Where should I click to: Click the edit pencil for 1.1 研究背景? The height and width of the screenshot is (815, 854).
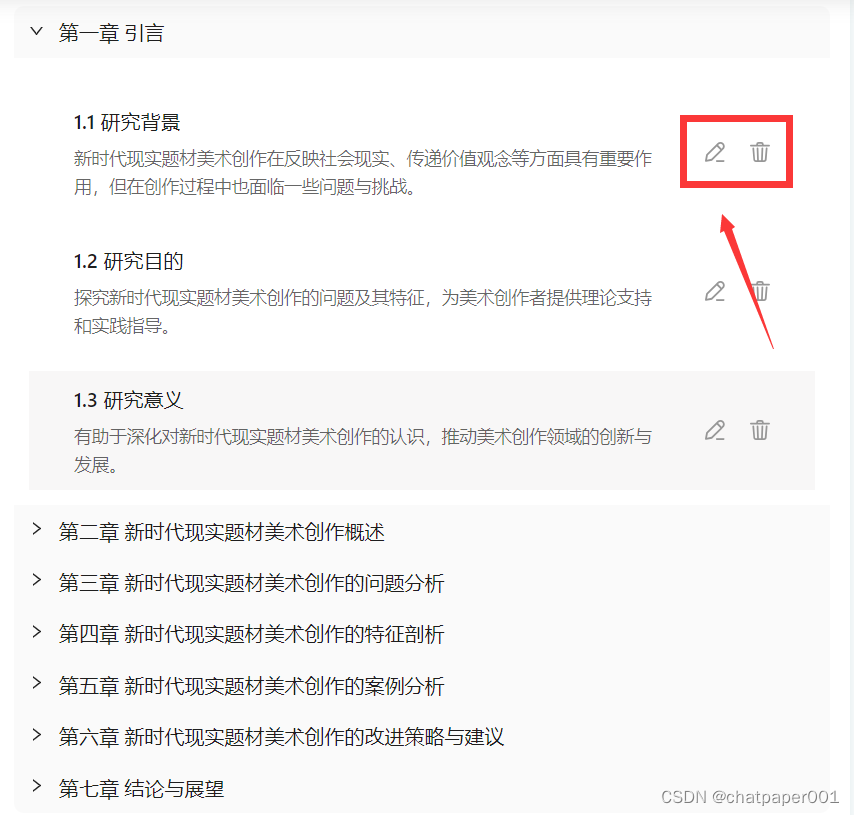pos(715,153)
